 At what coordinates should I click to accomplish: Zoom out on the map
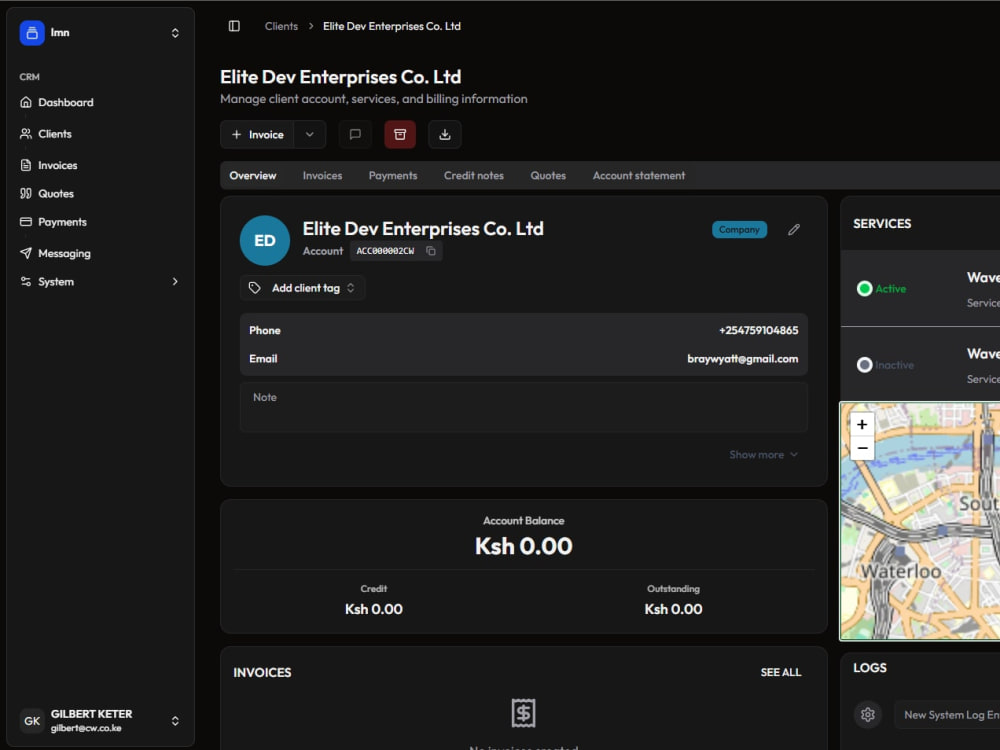862,448
